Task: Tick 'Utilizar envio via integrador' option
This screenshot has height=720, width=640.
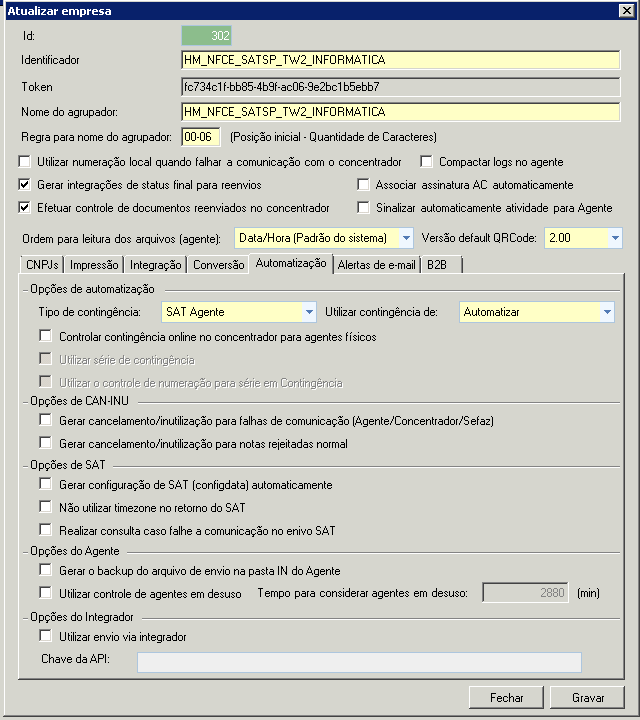Action: (45, 636)
